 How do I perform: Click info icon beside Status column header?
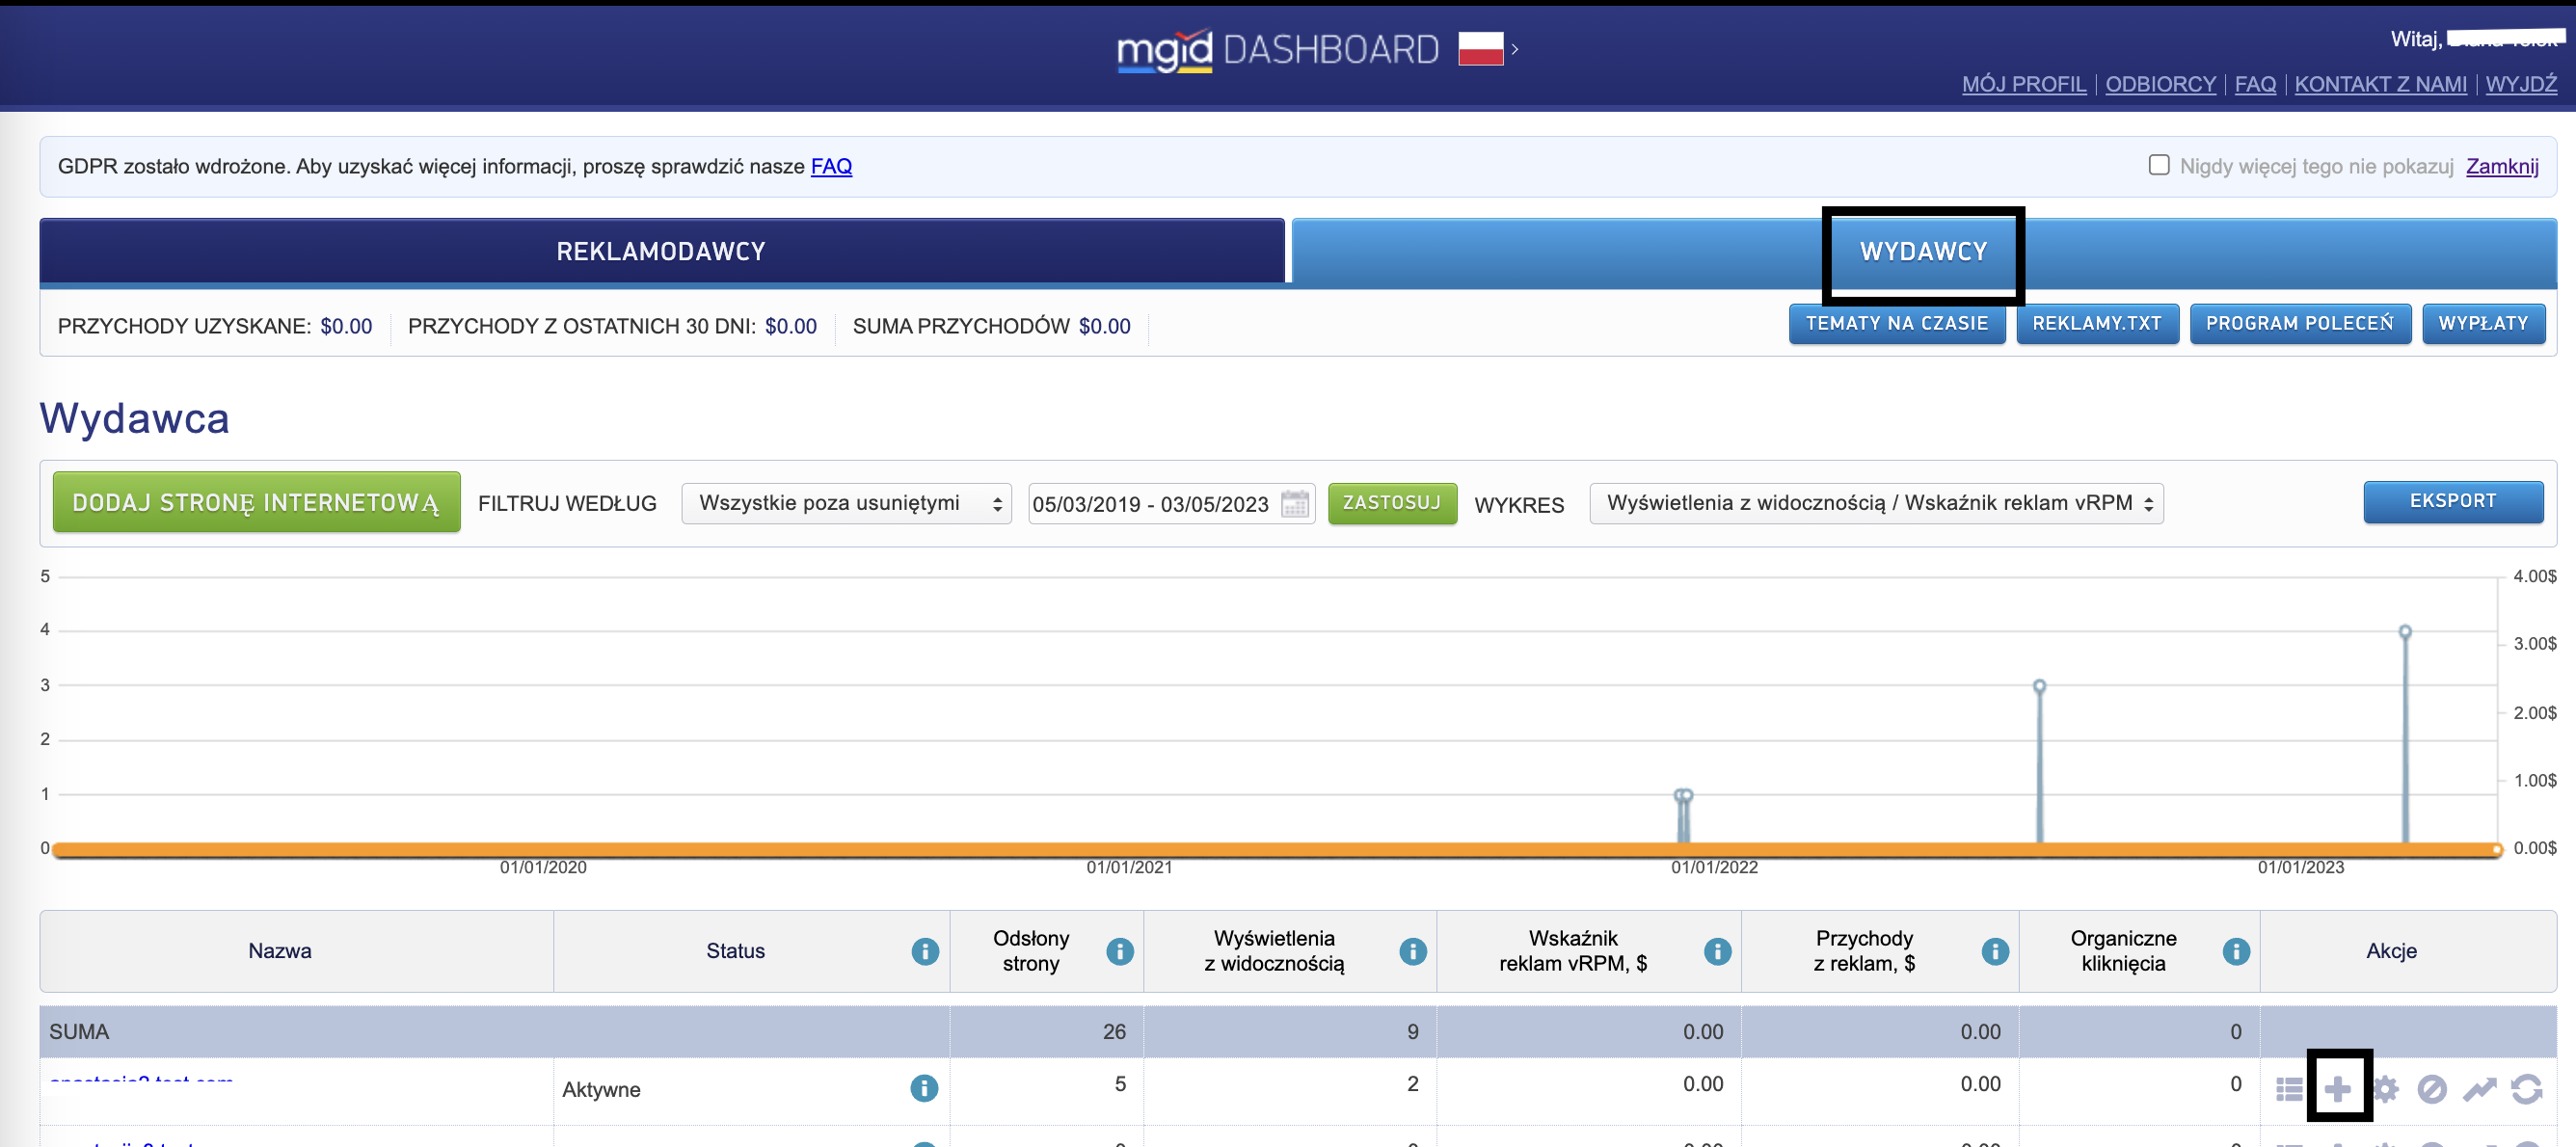925,951
